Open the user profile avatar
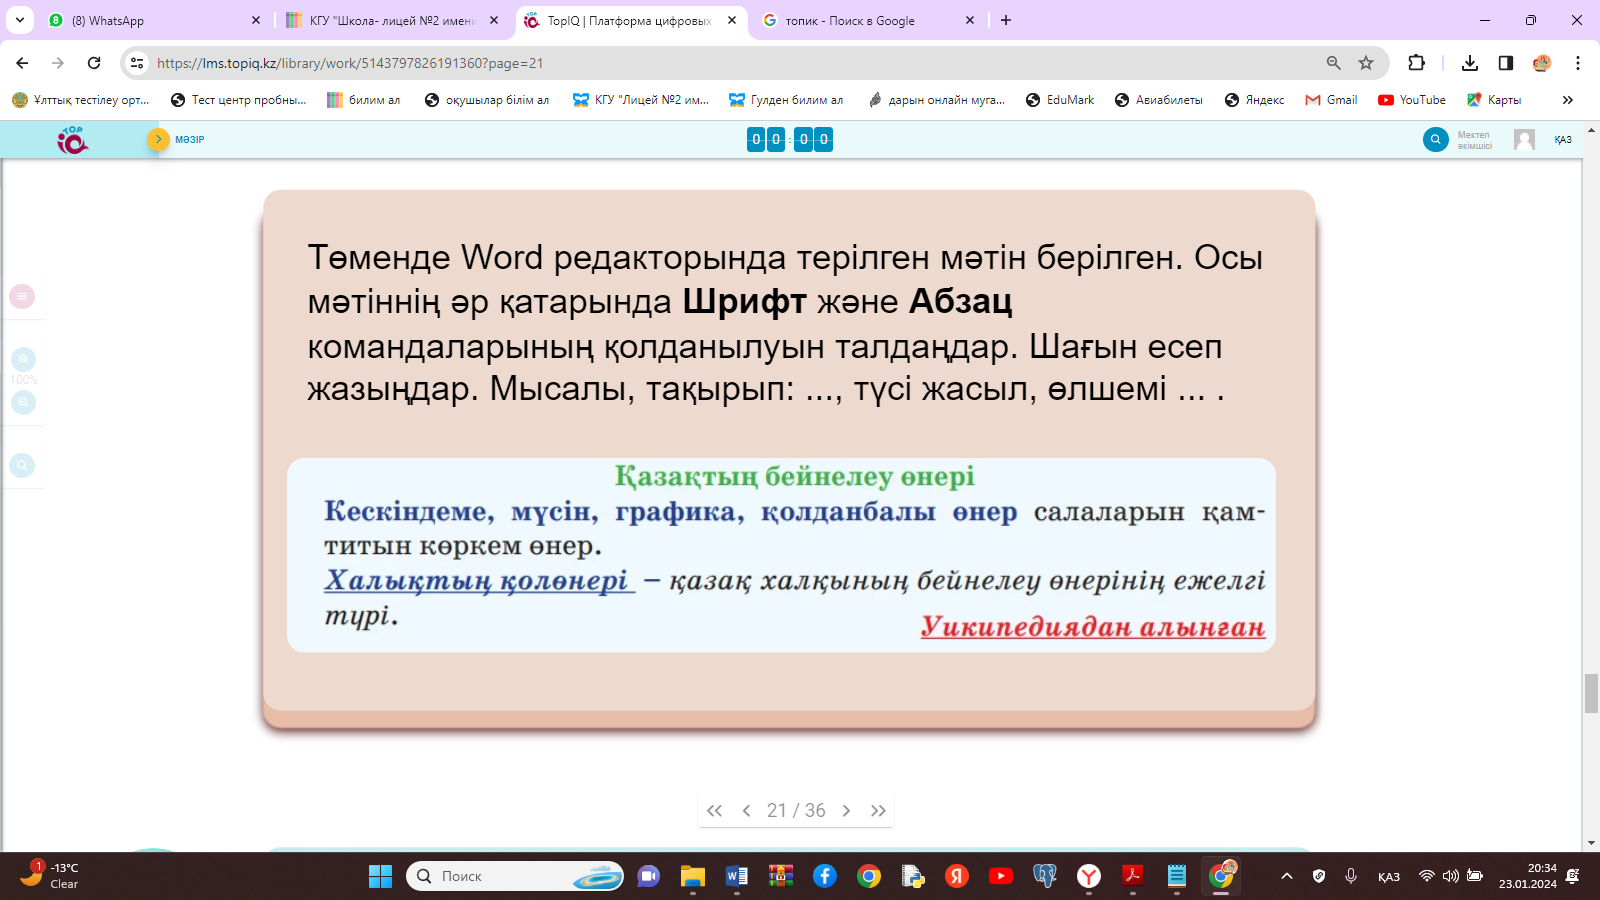This screenshot has height=900, width=1600. click(x=1524, y=139)
